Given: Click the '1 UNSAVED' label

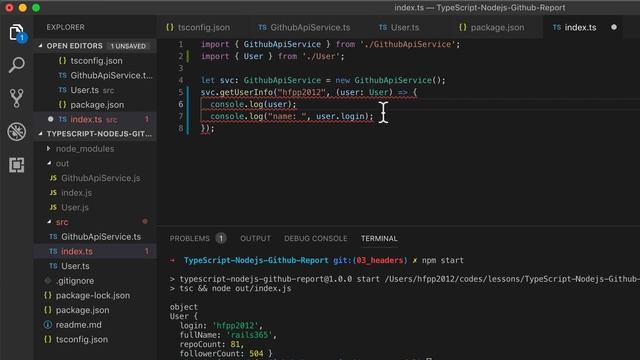Looking at the screenshot, I should click(128, 46).
